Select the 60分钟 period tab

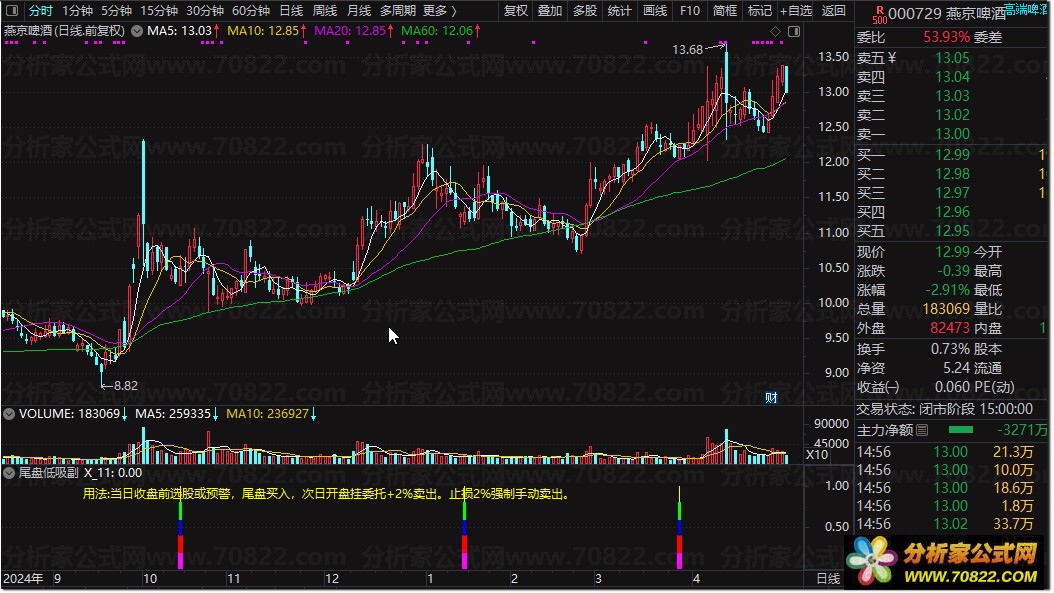(x=251, y=11)
